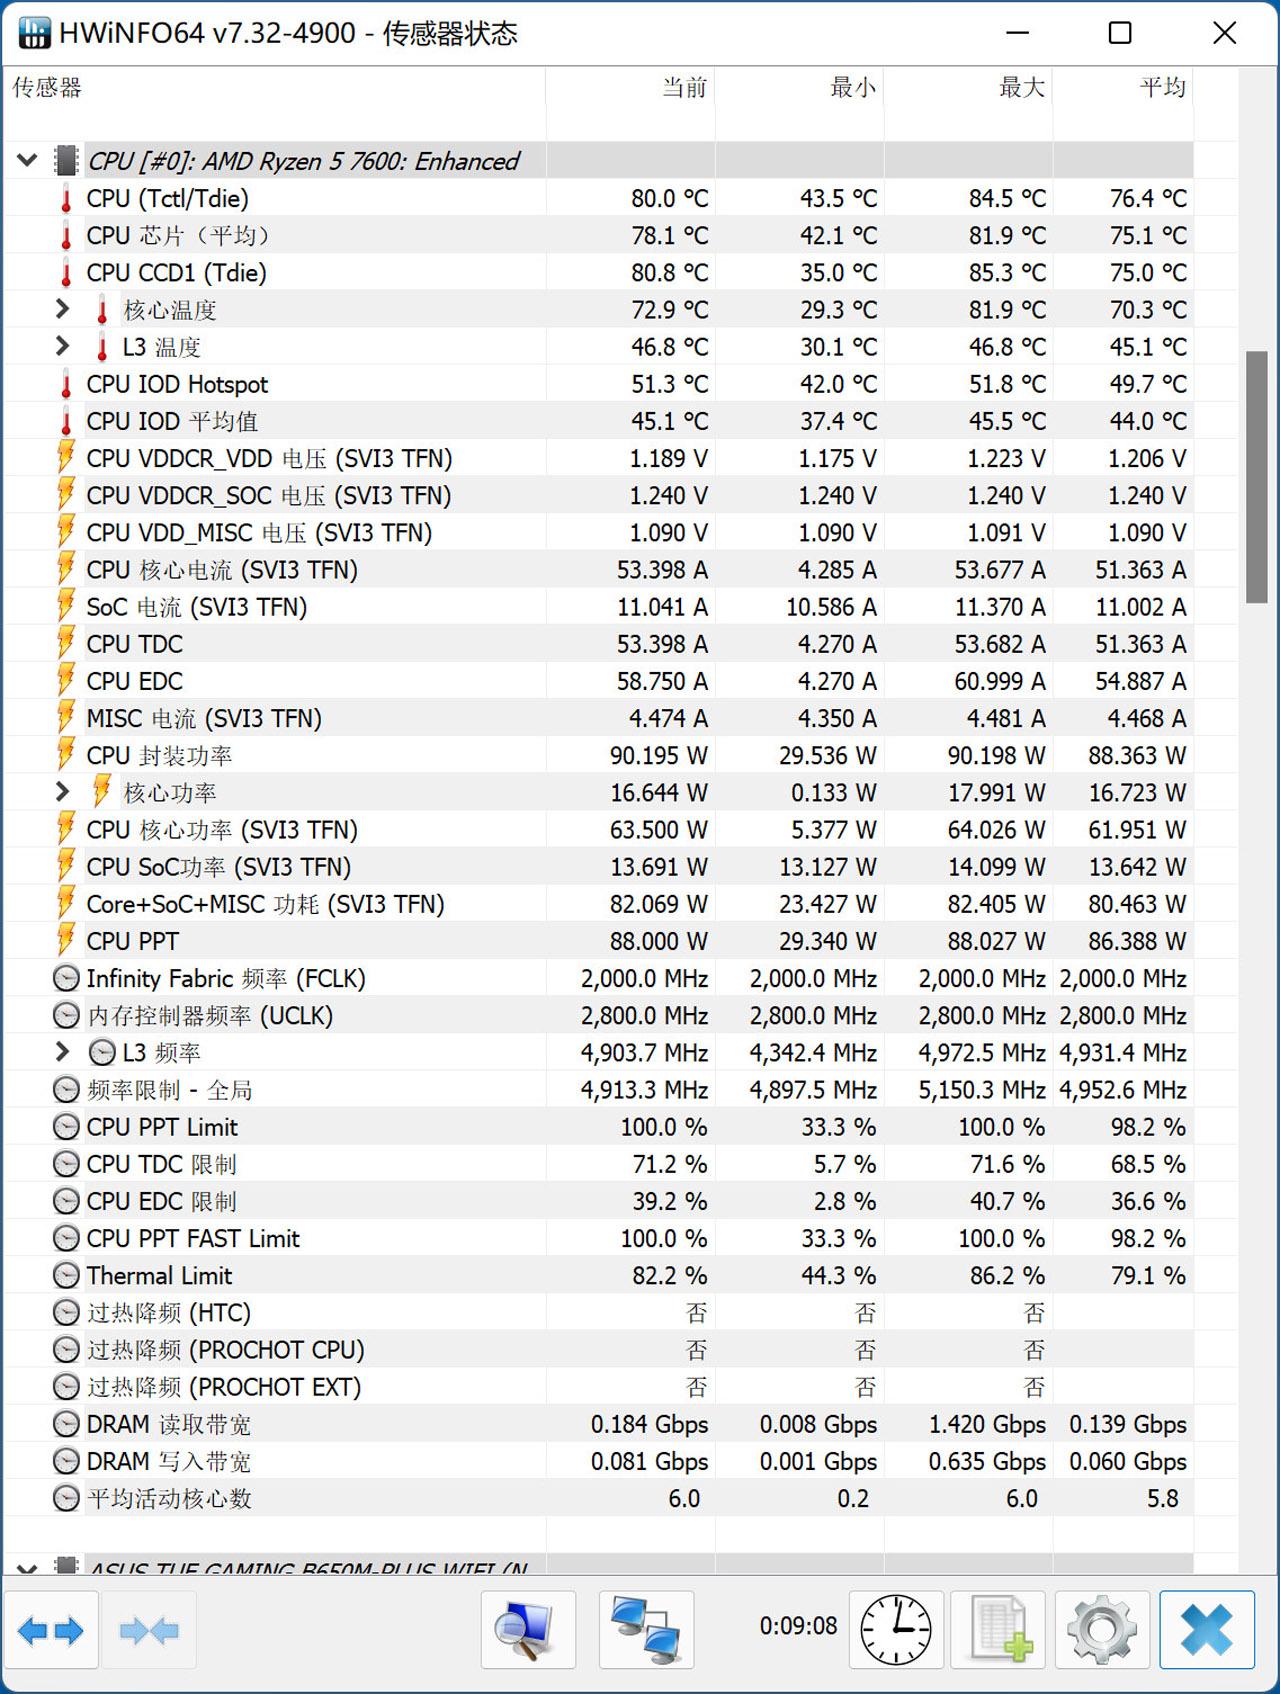The width and height of the screenshot is (1280, 1694).
Task: Click the clock icon beside DRAM 读取带宽
Action: 66,1424
